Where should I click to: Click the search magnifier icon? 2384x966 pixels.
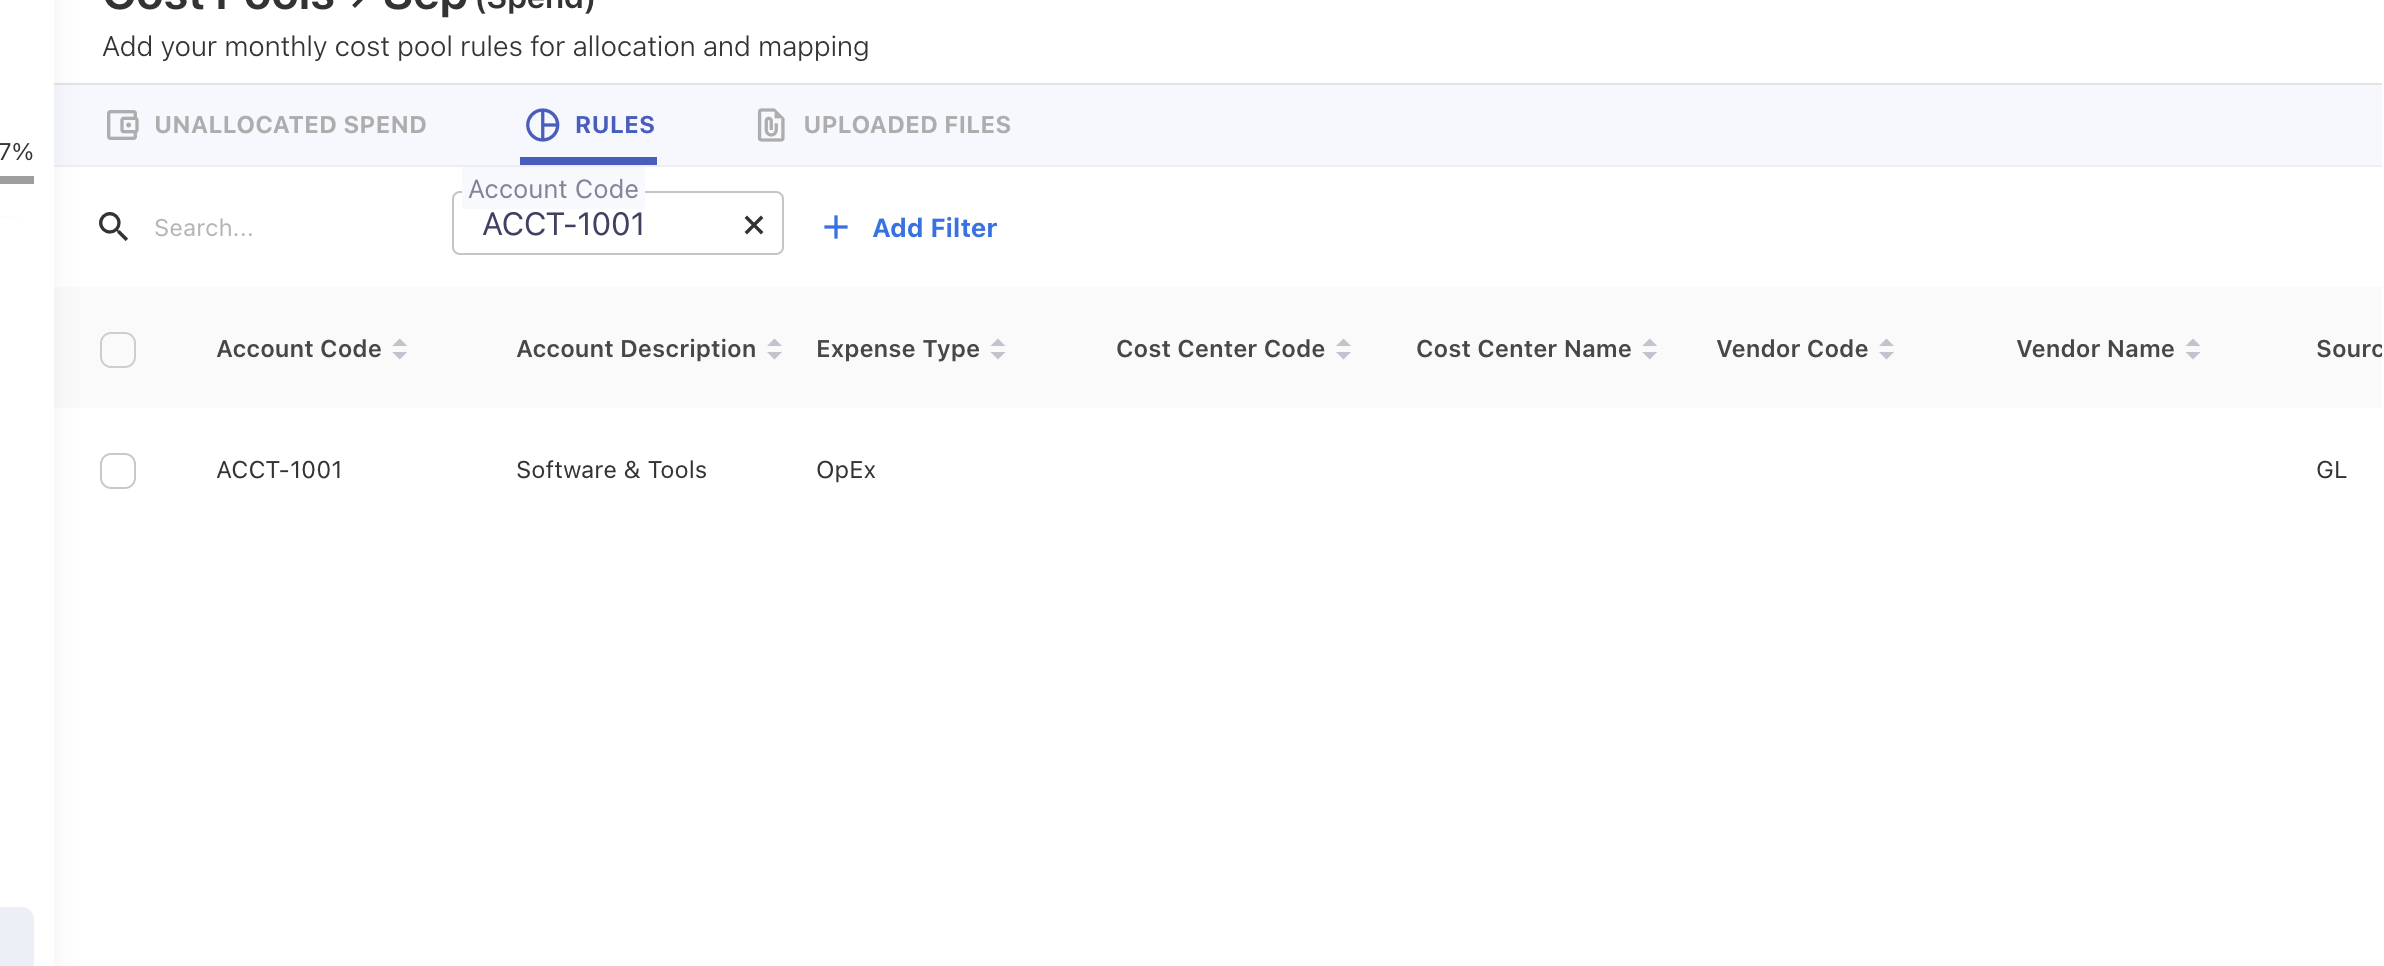[113, 228]
